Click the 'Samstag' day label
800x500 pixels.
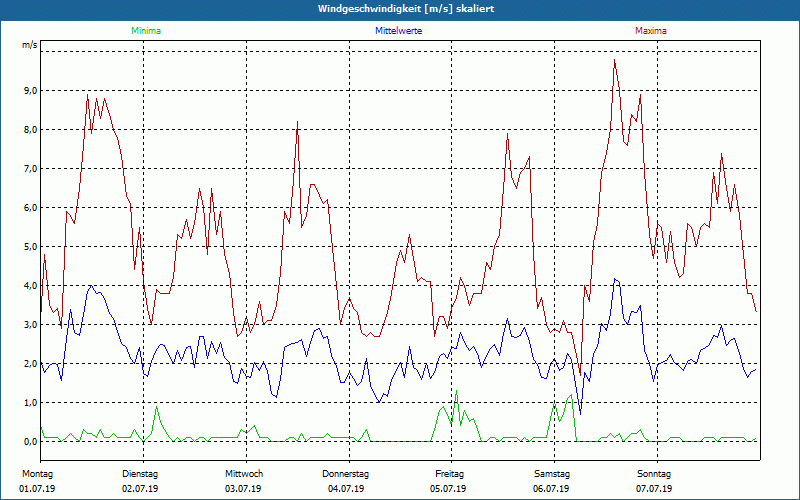(x=552, y=474)
